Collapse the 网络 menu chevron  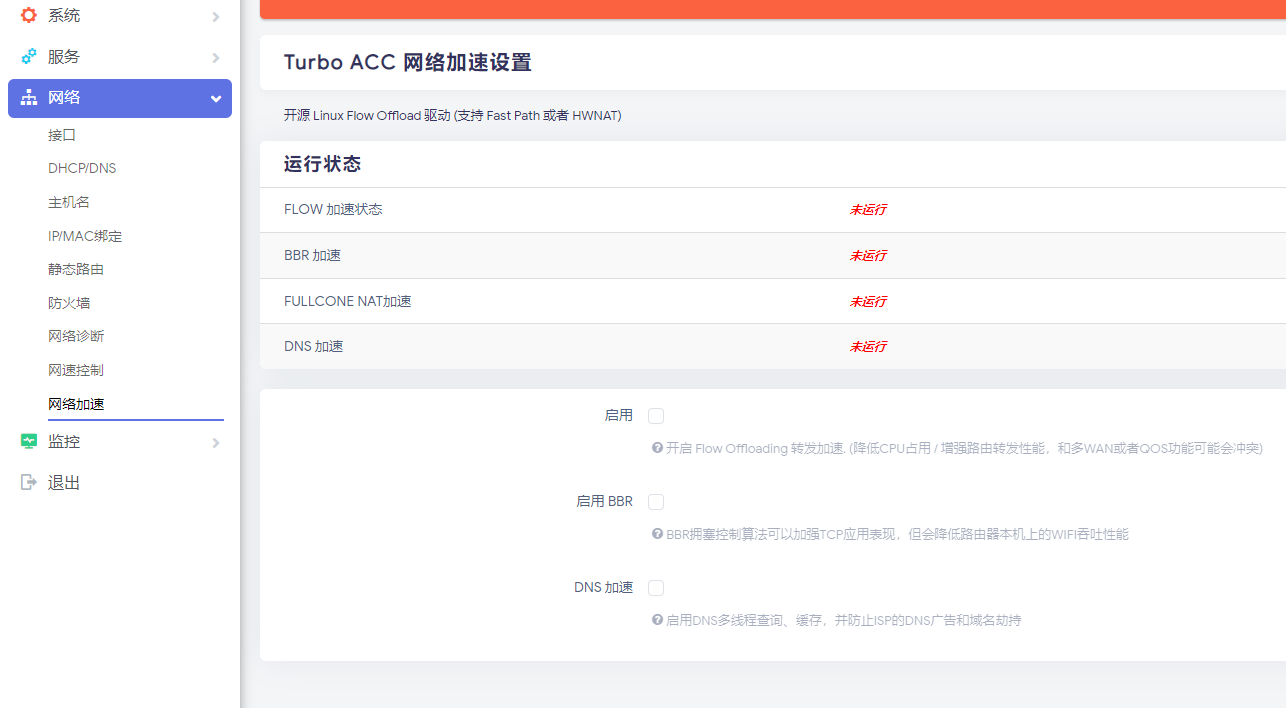[216, 99]
